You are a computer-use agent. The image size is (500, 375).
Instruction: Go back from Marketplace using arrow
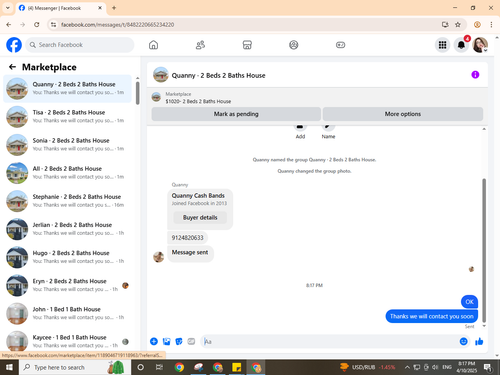click(12, 67)
